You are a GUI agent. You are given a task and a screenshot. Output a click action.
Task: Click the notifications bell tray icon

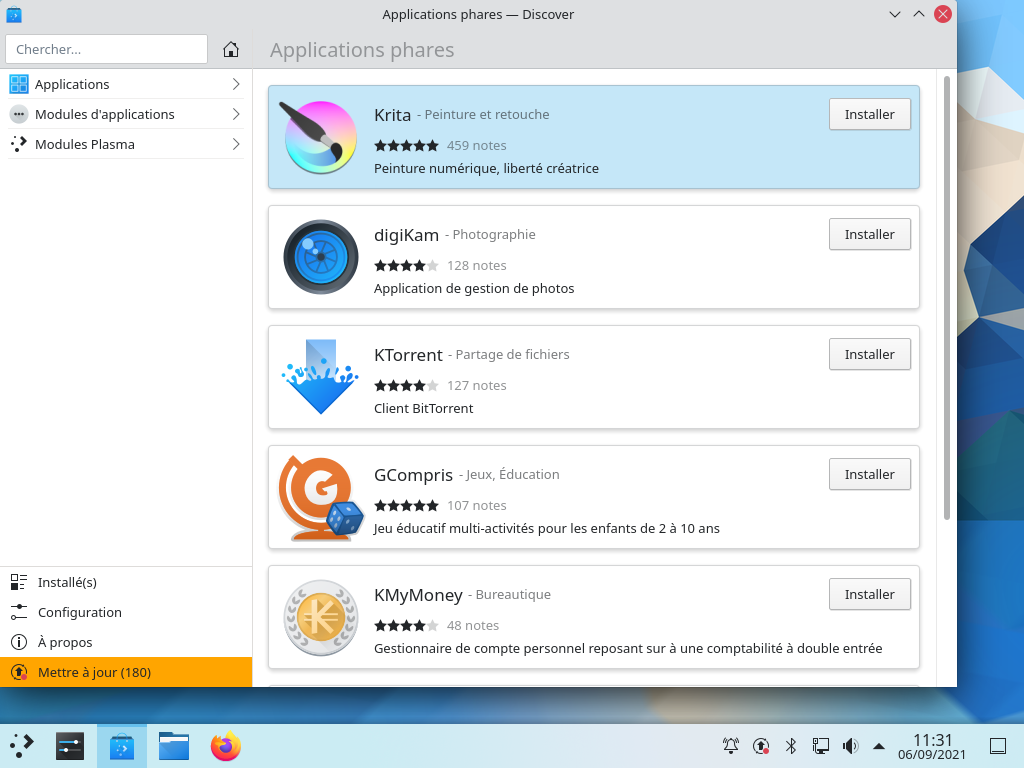tap(731, 746)
